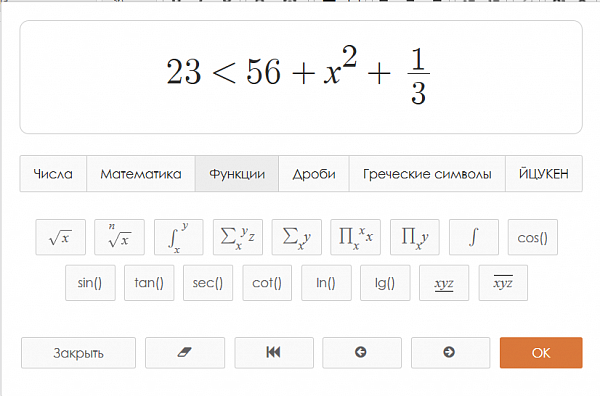Move cursor left with arrow button
This screenshot has width=600, height=396.
pyautogui.click(x=362, y=353)
